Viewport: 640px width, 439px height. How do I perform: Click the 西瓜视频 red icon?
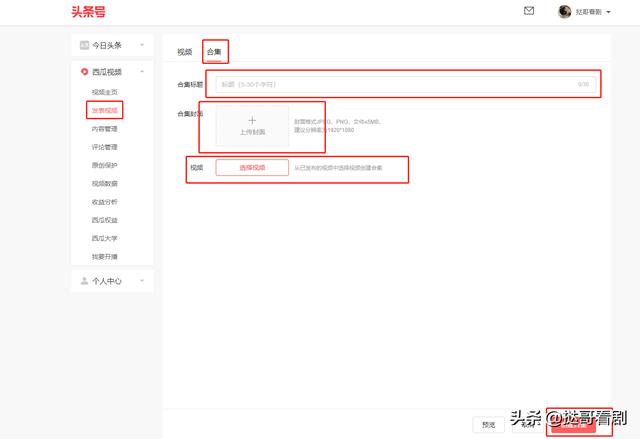point(85,72)
